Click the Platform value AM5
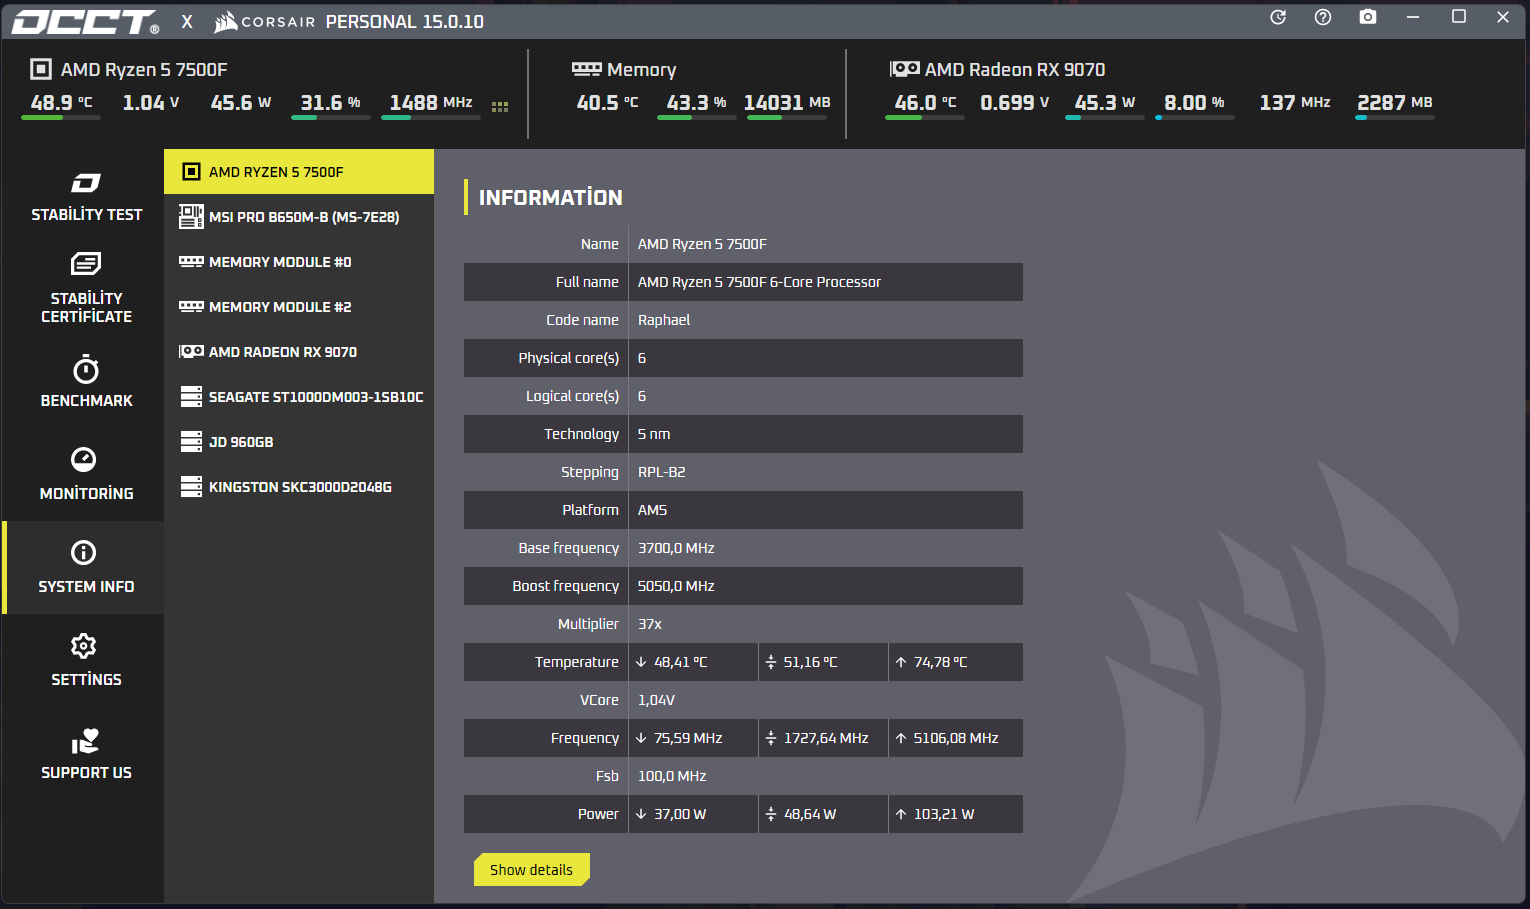 pos(653,510)
